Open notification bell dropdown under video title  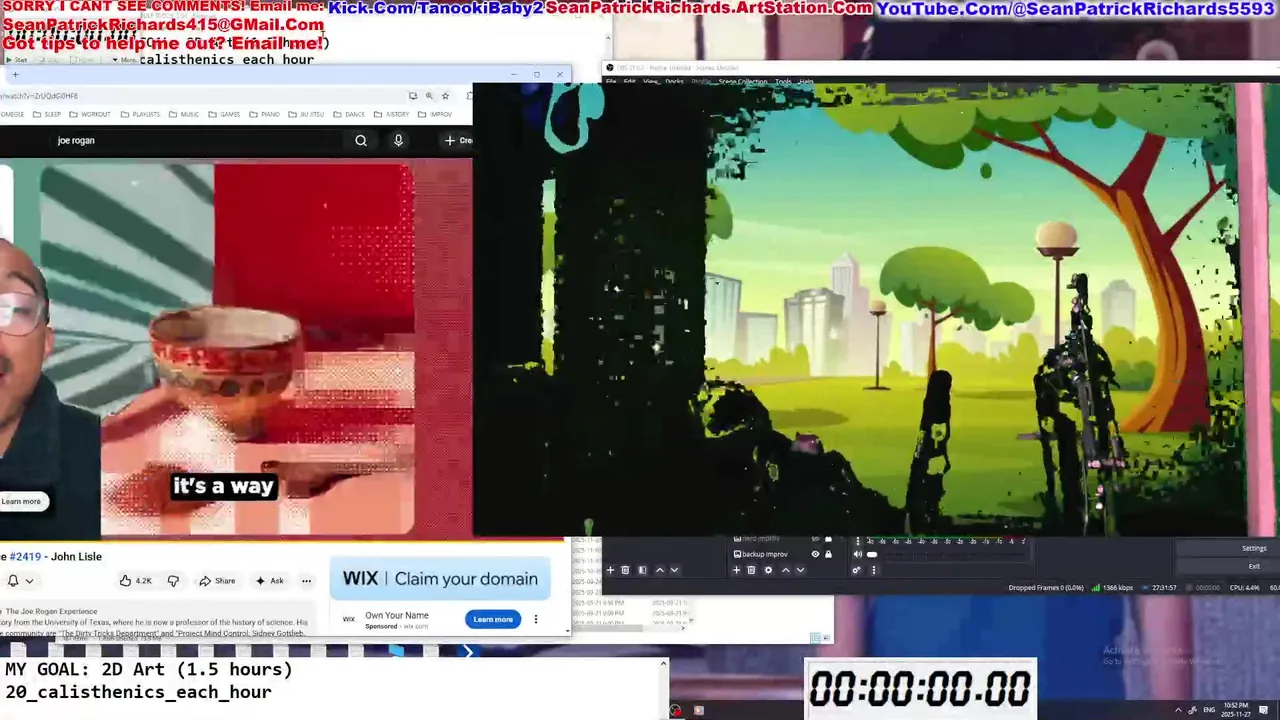tap(20, 581)
